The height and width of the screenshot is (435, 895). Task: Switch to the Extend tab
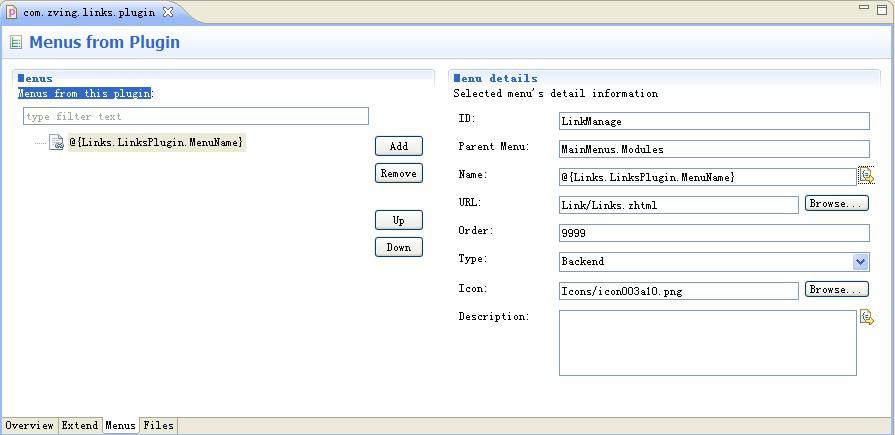click(x=80, y=426)
